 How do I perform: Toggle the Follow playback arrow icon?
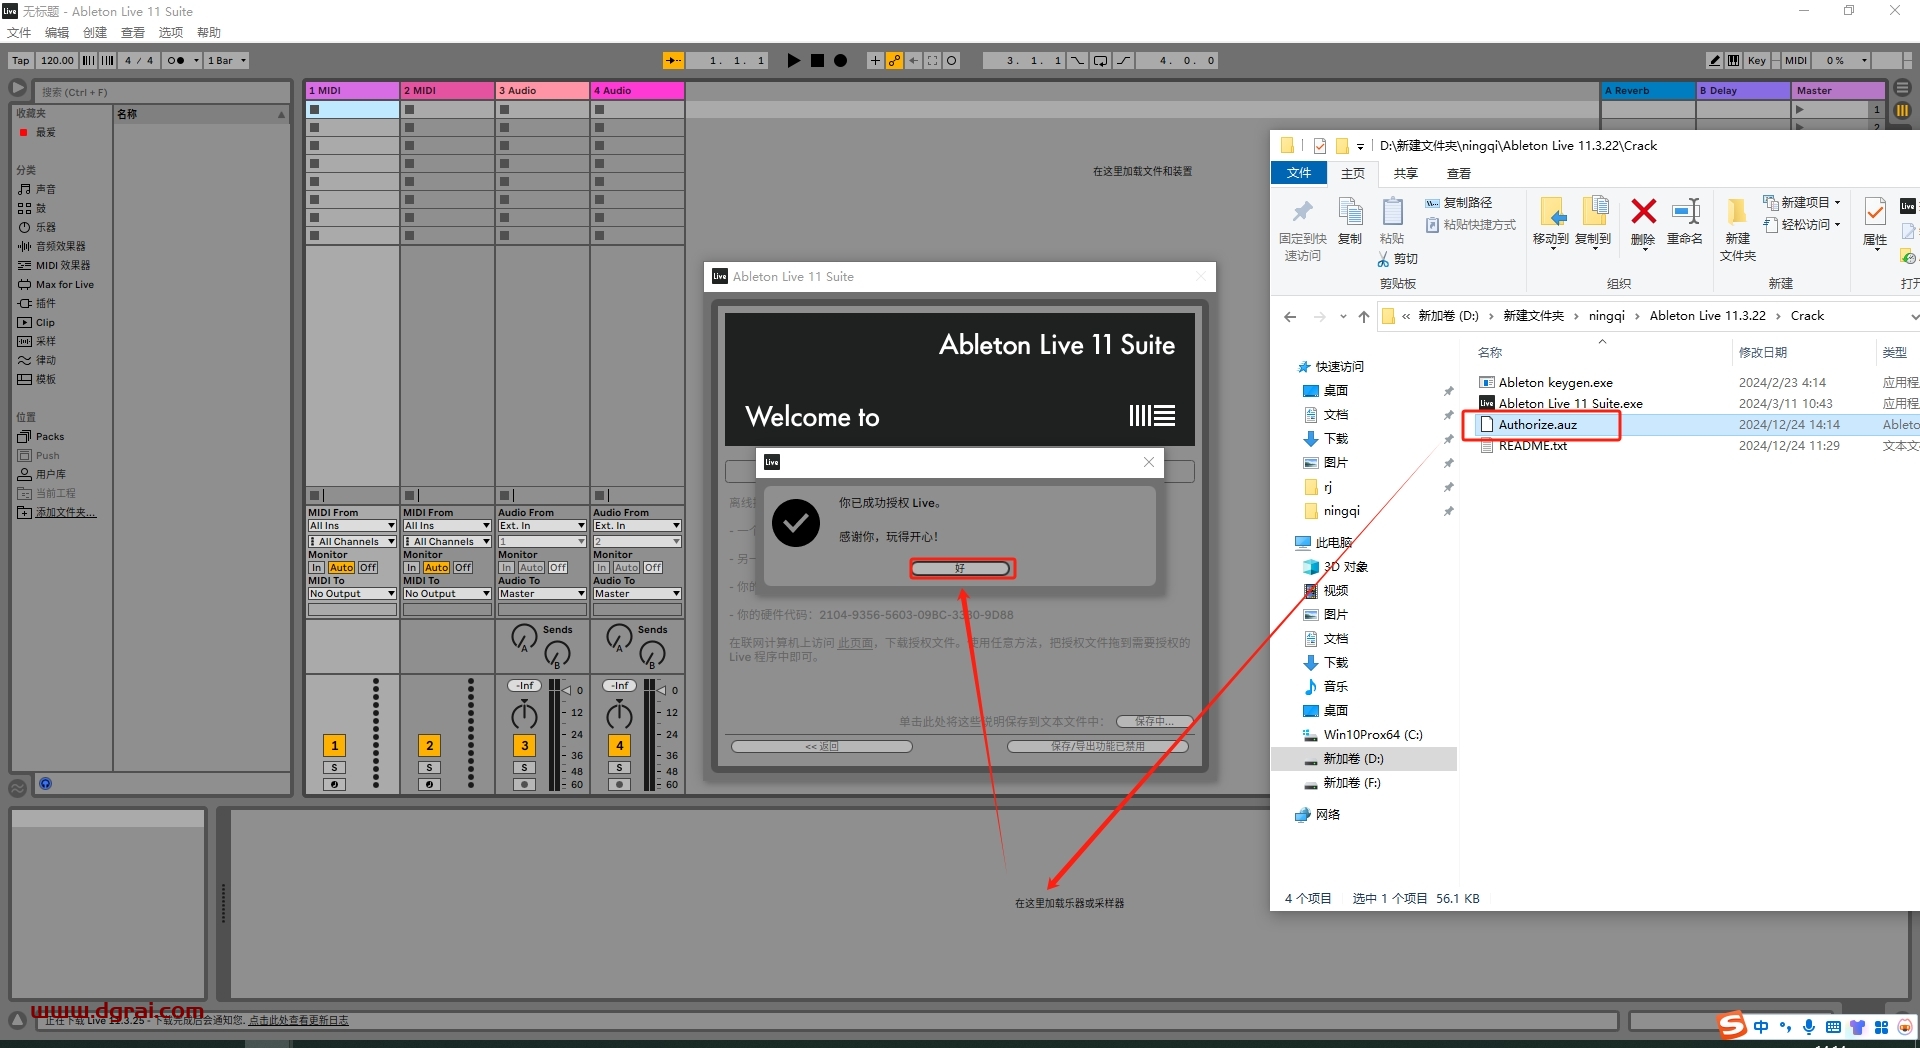coord(674,60)
